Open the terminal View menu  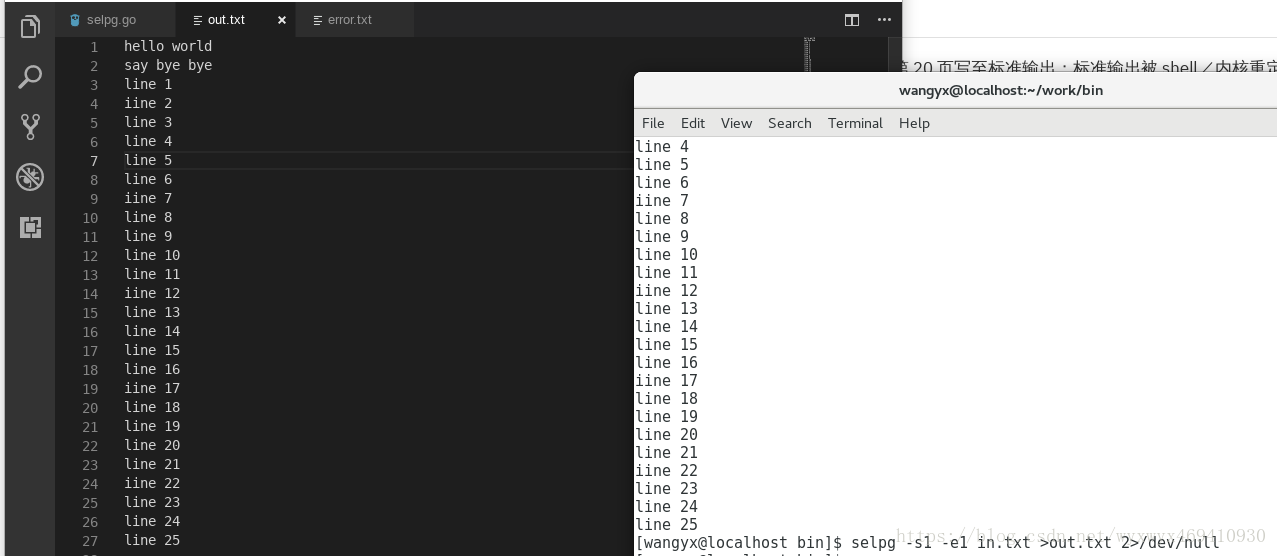[x=736, y=123]
